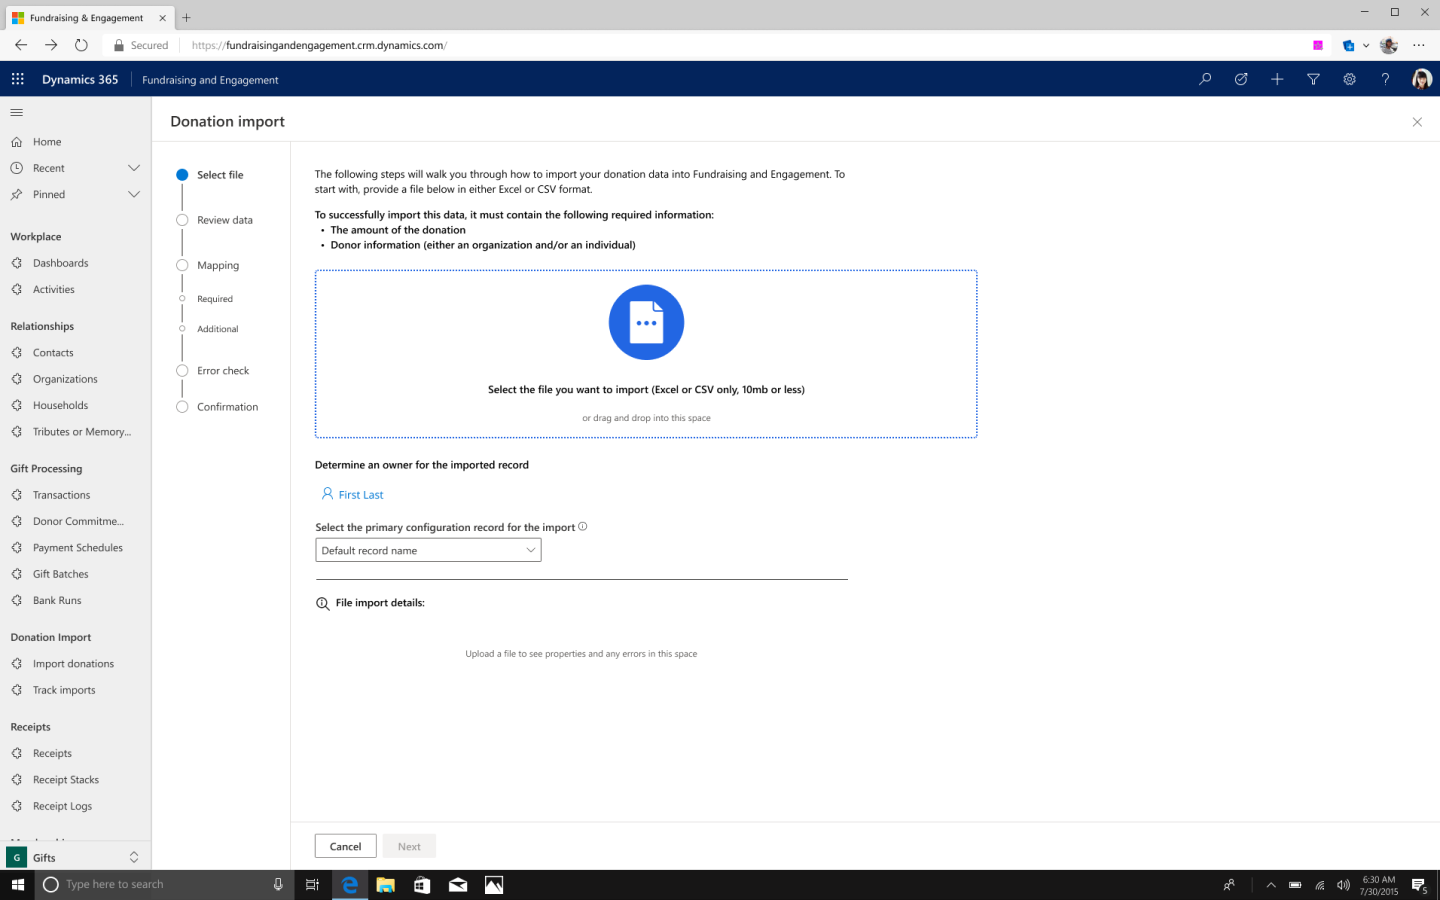
Task: Collapse sidebar using hamburger menu icon
Action: coord(17,112)
